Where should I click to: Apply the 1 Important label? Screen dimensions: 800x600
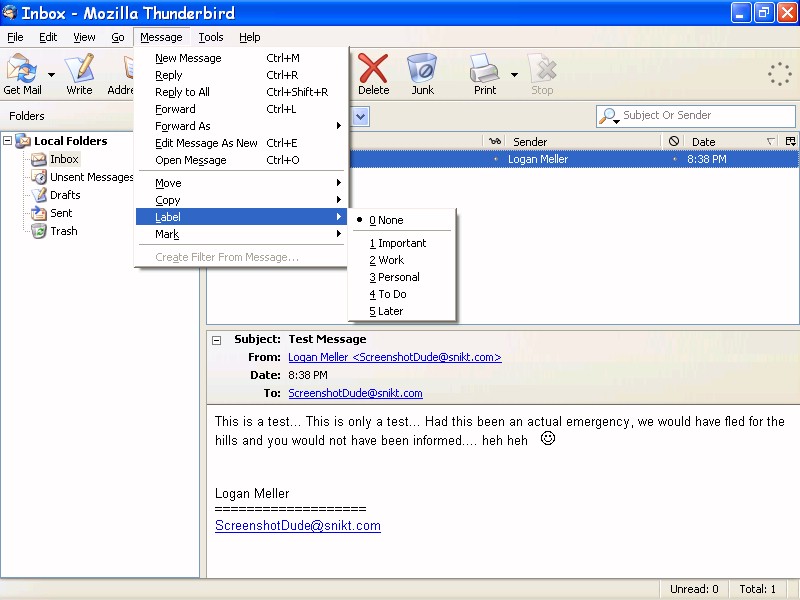click(402, 243)
